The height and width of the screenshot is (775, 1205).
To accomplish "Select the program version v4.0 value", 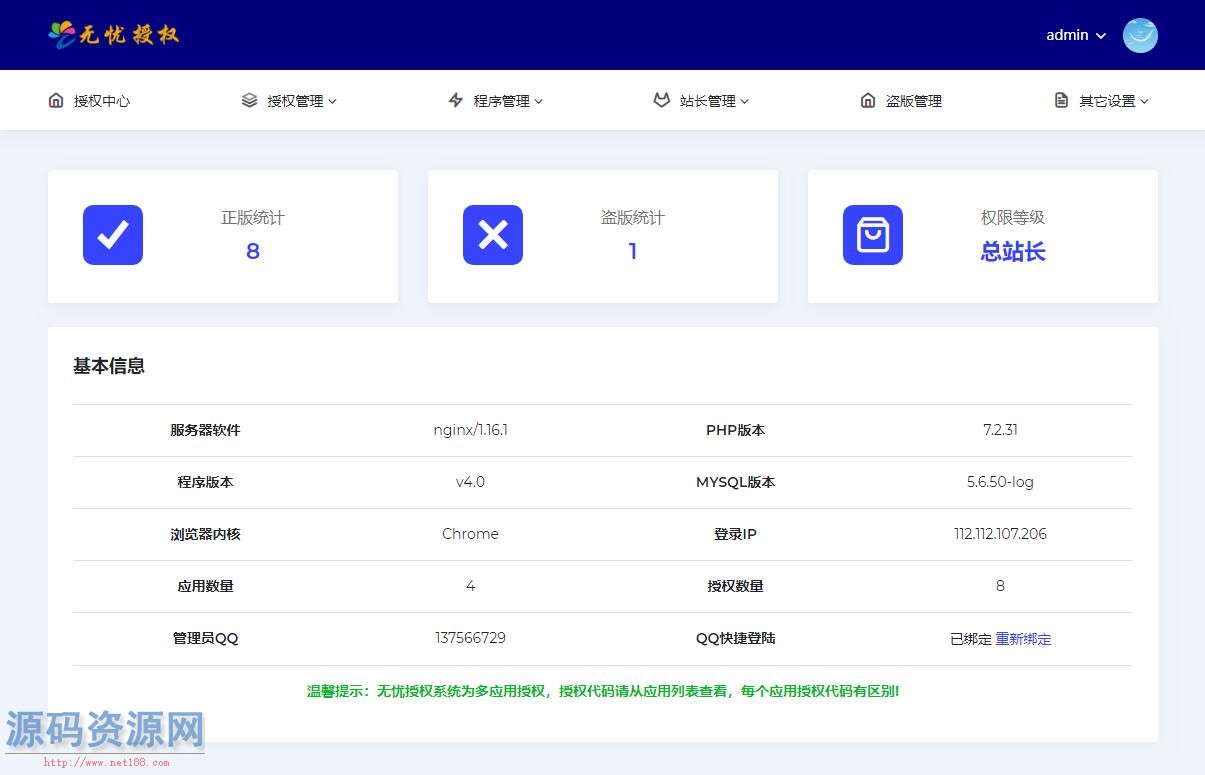I will click(x=470, y=482).
